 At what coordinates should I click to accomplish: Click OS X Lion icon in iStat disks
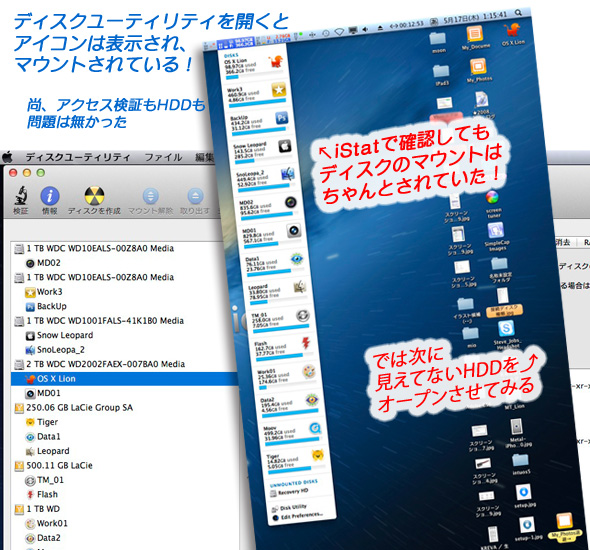pyautogui.click(x=275, y=61)
